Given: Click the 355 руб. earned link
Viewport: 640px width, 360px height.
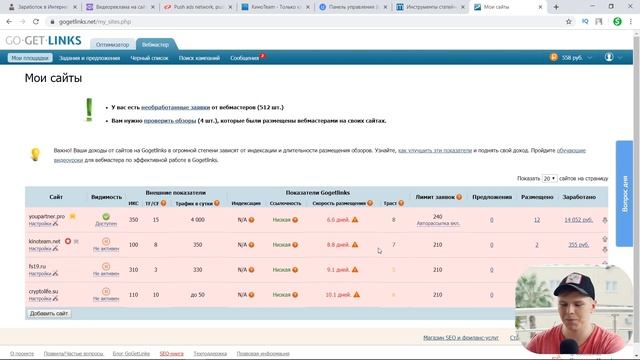Looking at the screenshot, I should click(579, 245).
